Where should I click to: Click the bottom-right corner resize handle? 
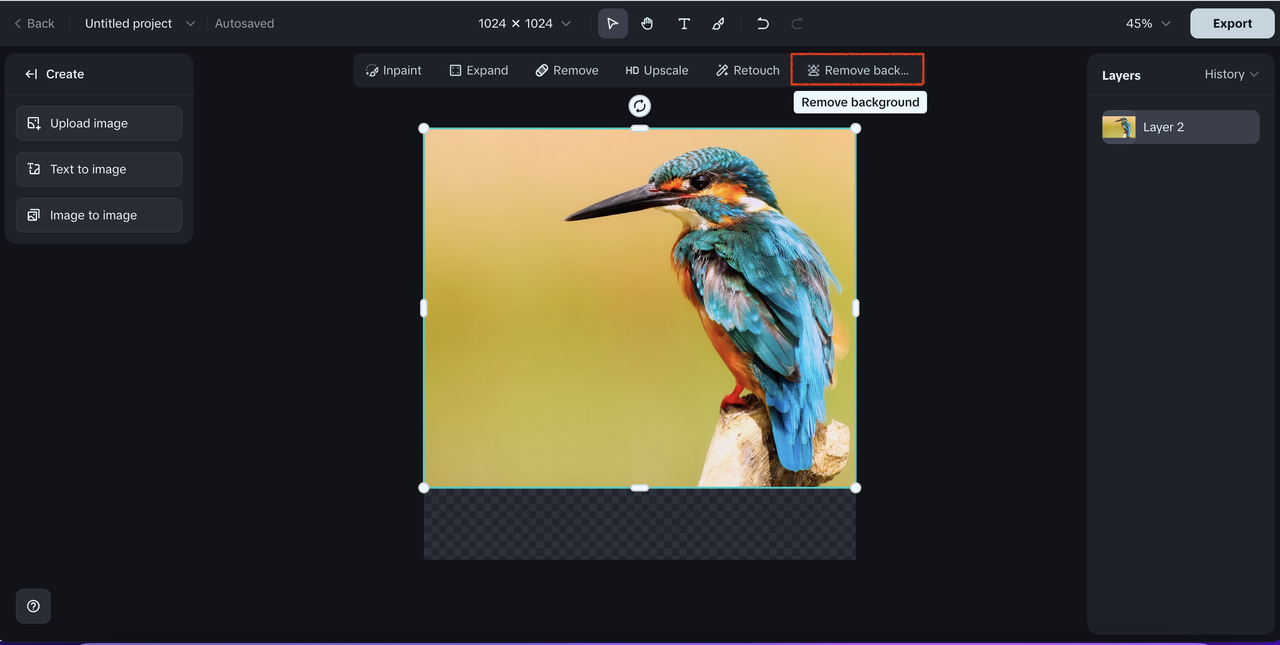pos(855,488)
